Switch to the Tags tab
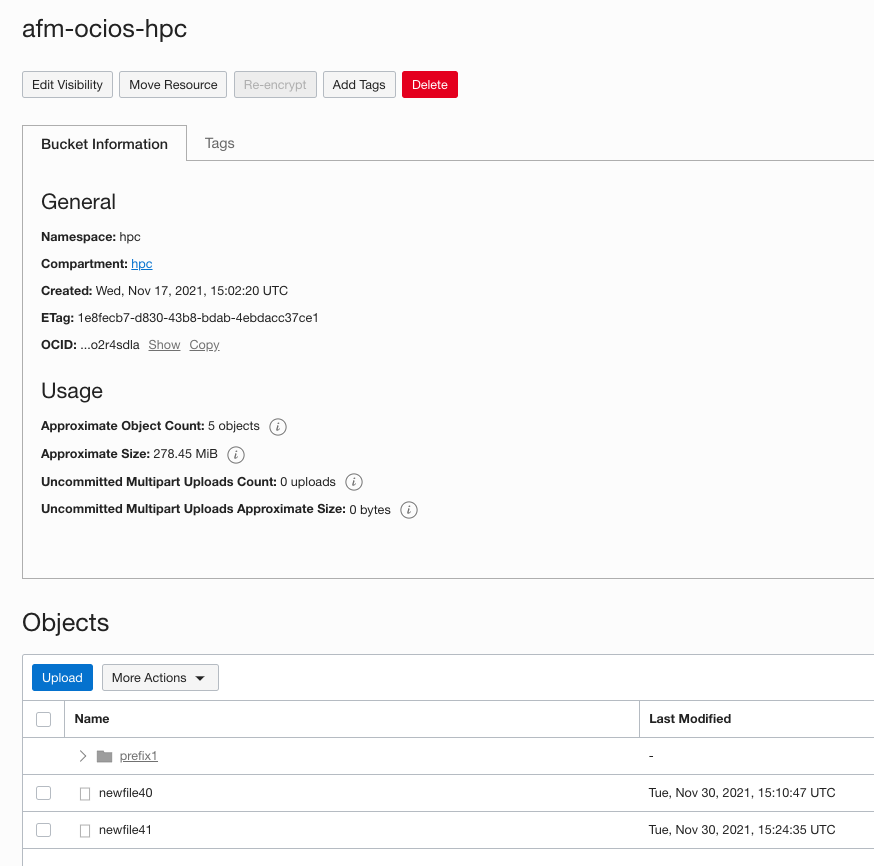This screenshot has height=866, width=874. point(219,143)
